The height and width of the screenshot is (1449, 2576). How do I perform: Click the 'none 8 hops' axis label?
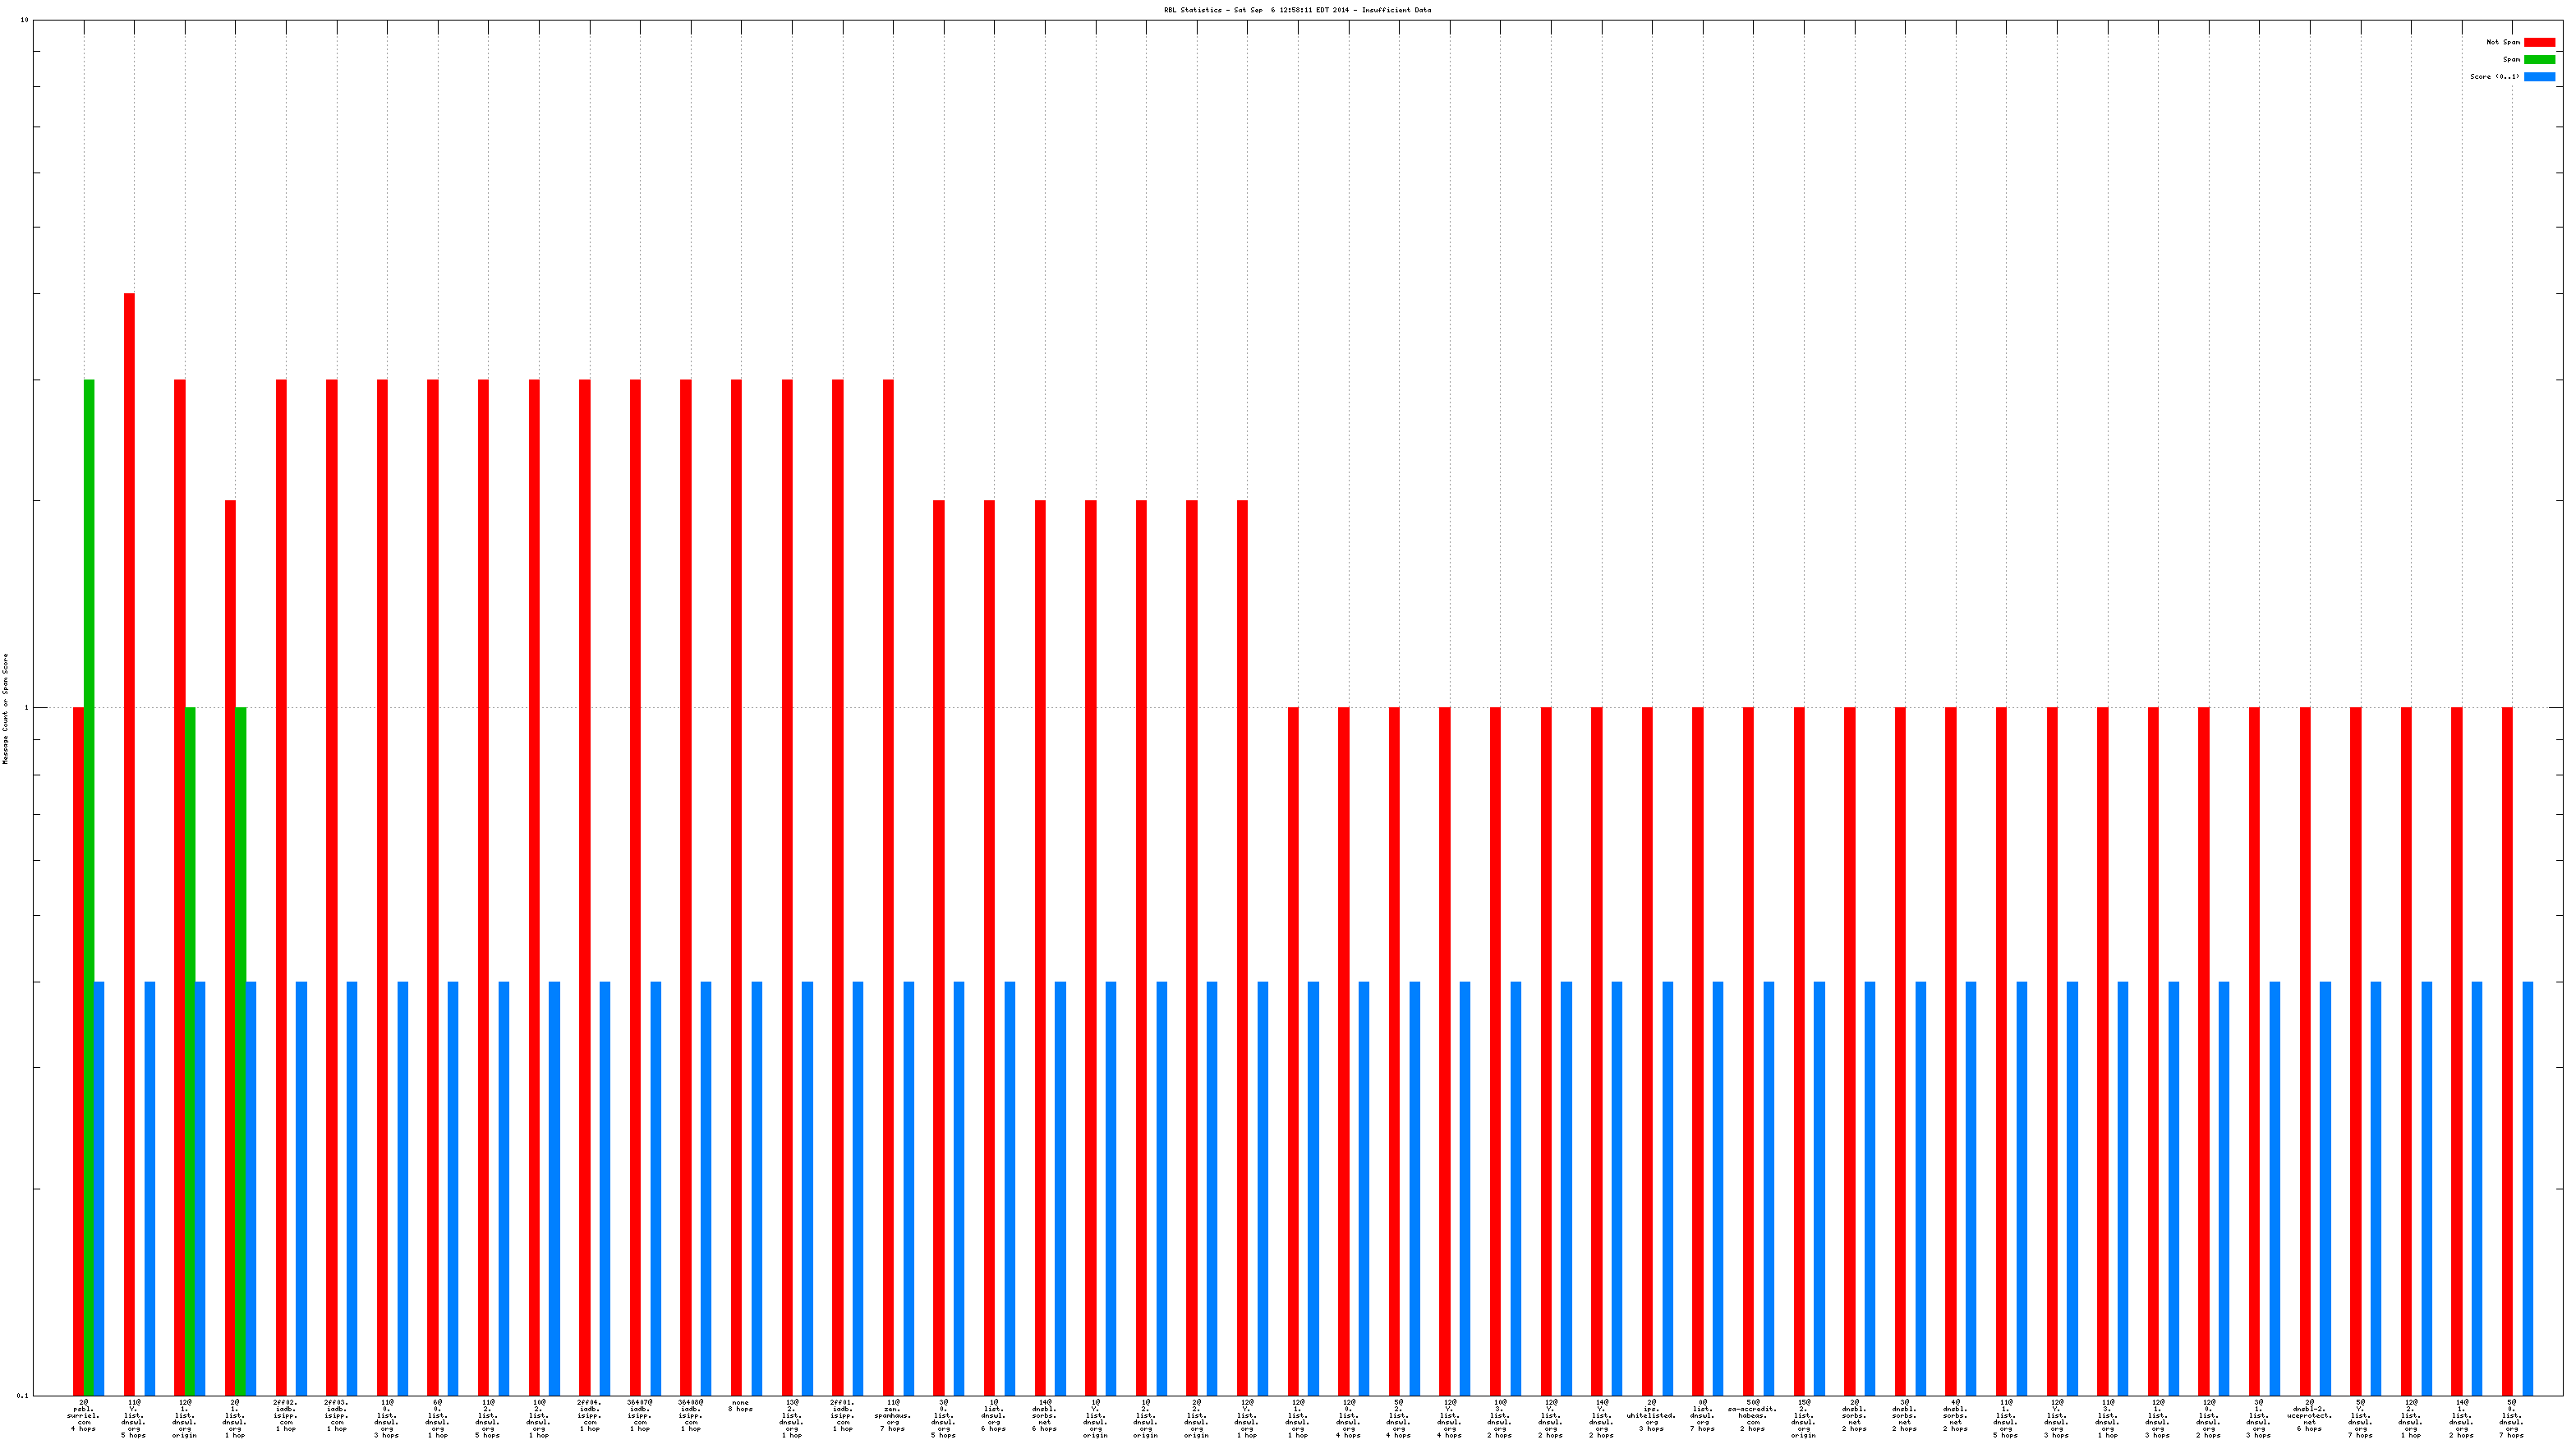point(741,1406)
